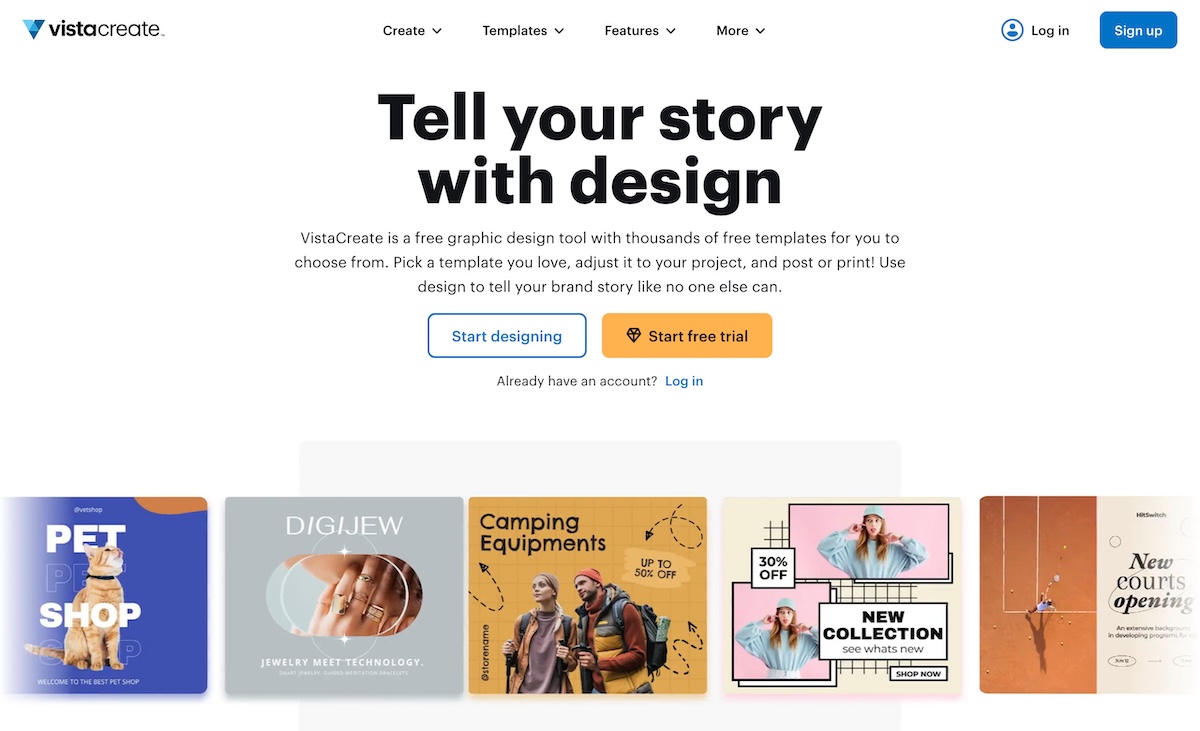Open the Features dropdown

click(639, 30)
